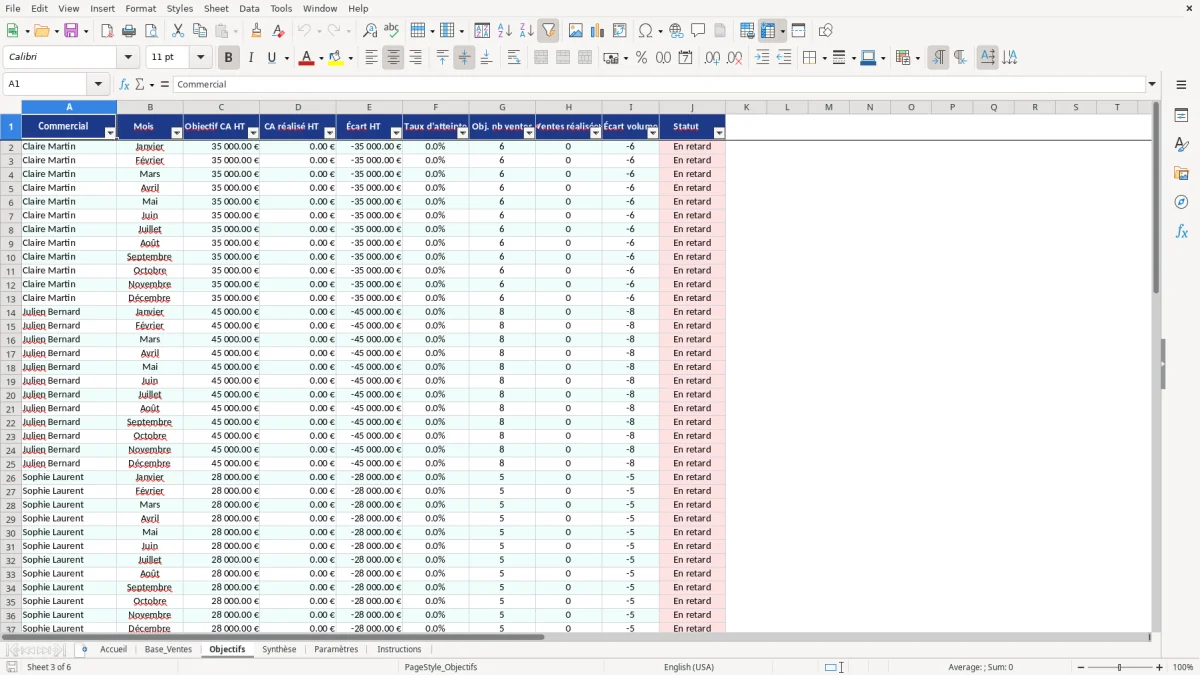Click the Cut scissors icon
Viewport: 1200px width, 675px height.
(x=178, y=31)
